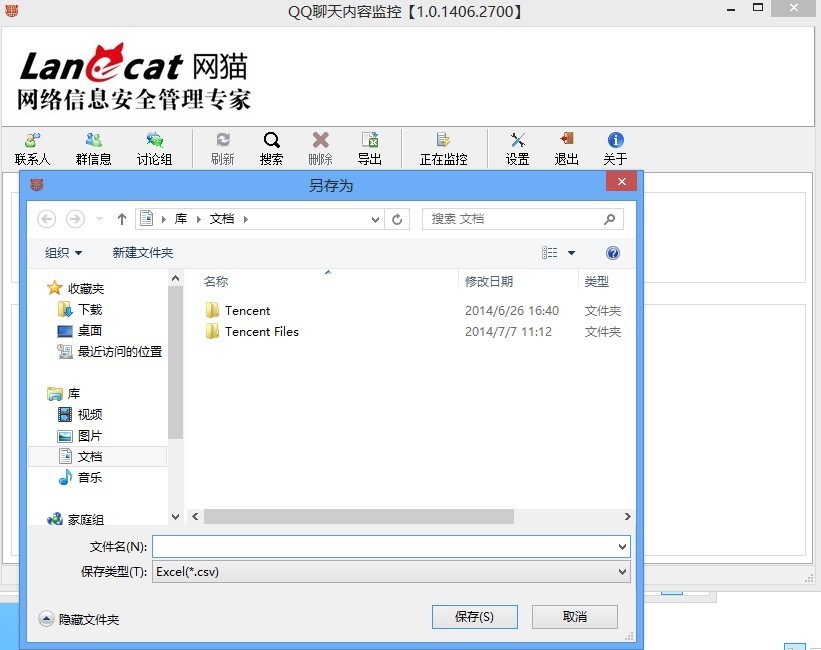This screenshot has width=821, height=650.
Task: Go forward in the save dialog
Action: click(x=75, y=219)
